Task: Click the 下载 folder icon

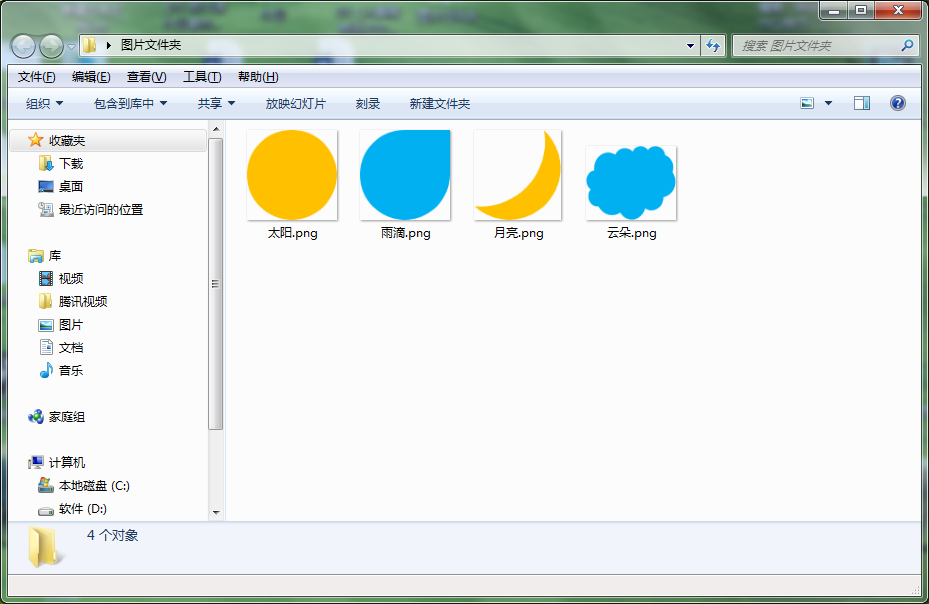Action: pyautogui.click(x=46, y=163)
